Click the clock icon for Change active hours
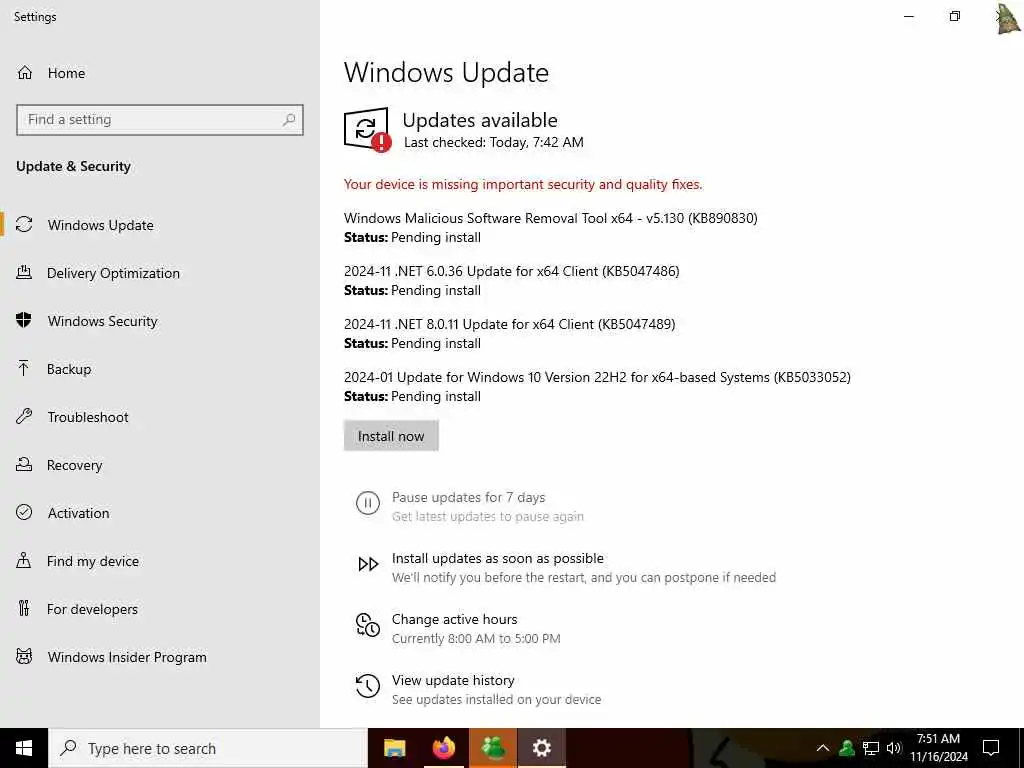Viewport: 1024px width, 768px height. (x=368, y=625)
